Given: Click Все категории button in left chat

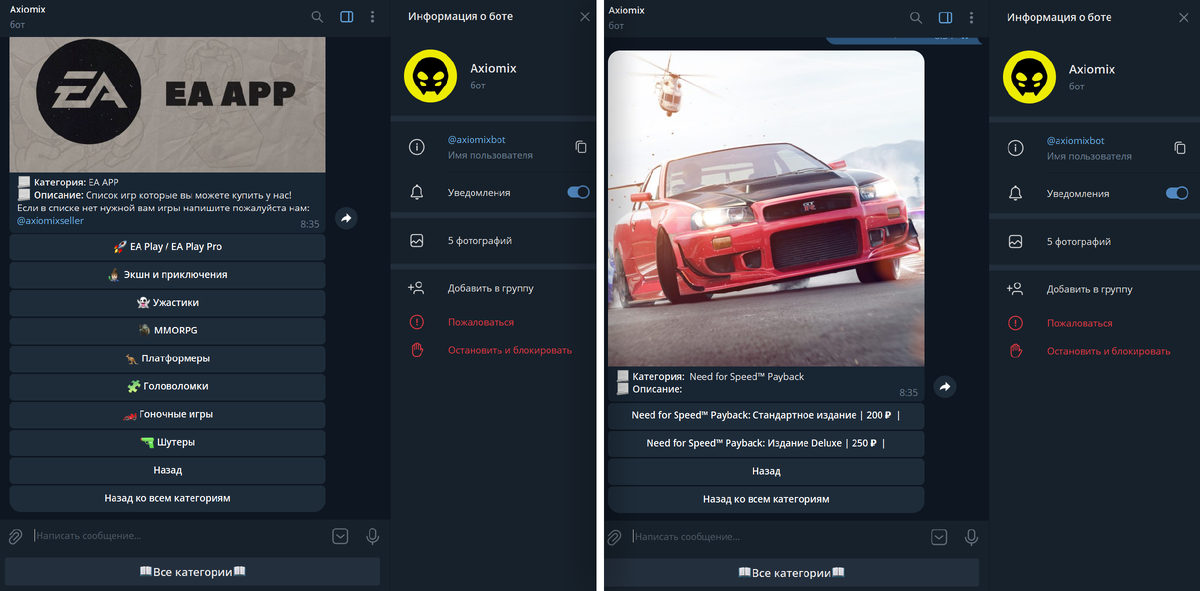Looking at the screenshot, I should (192, 572).
